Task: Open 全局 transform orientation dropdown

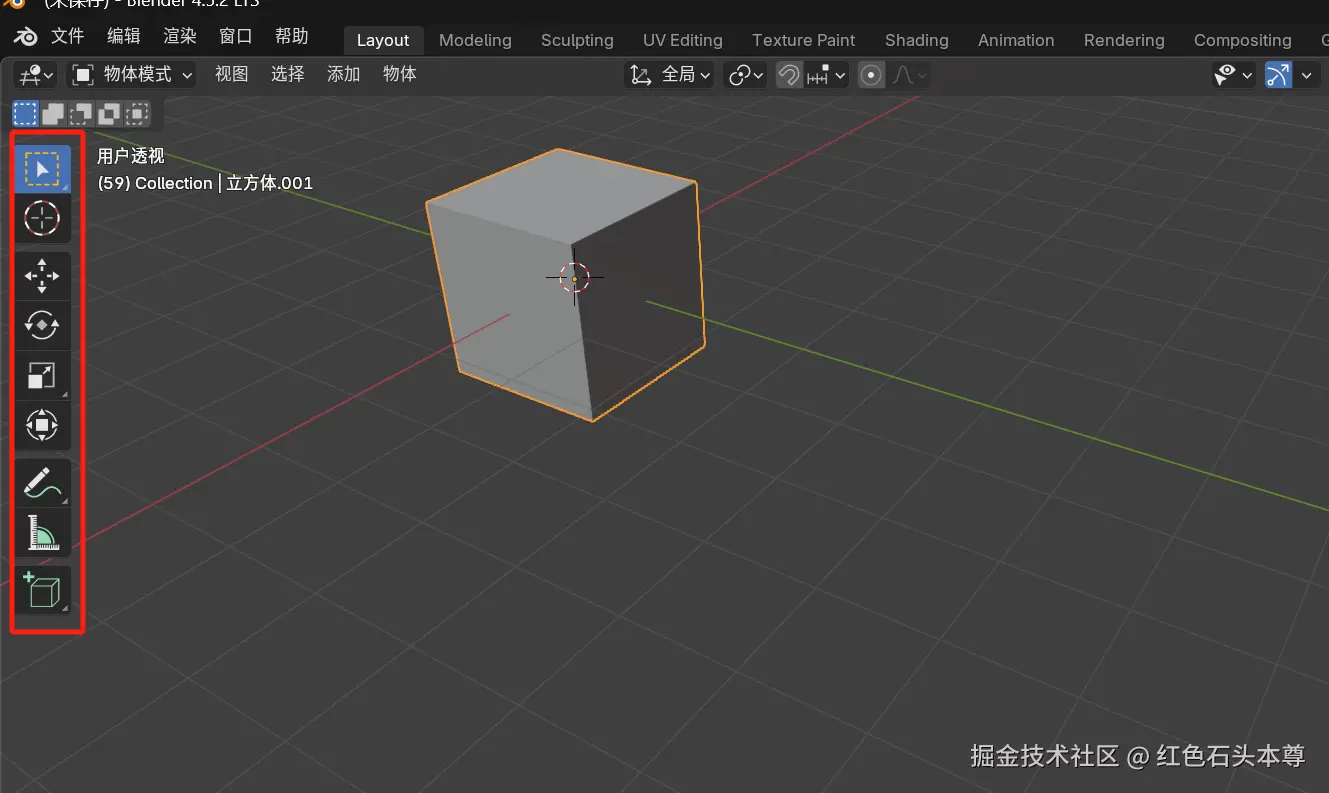Action: pos(669,75)
